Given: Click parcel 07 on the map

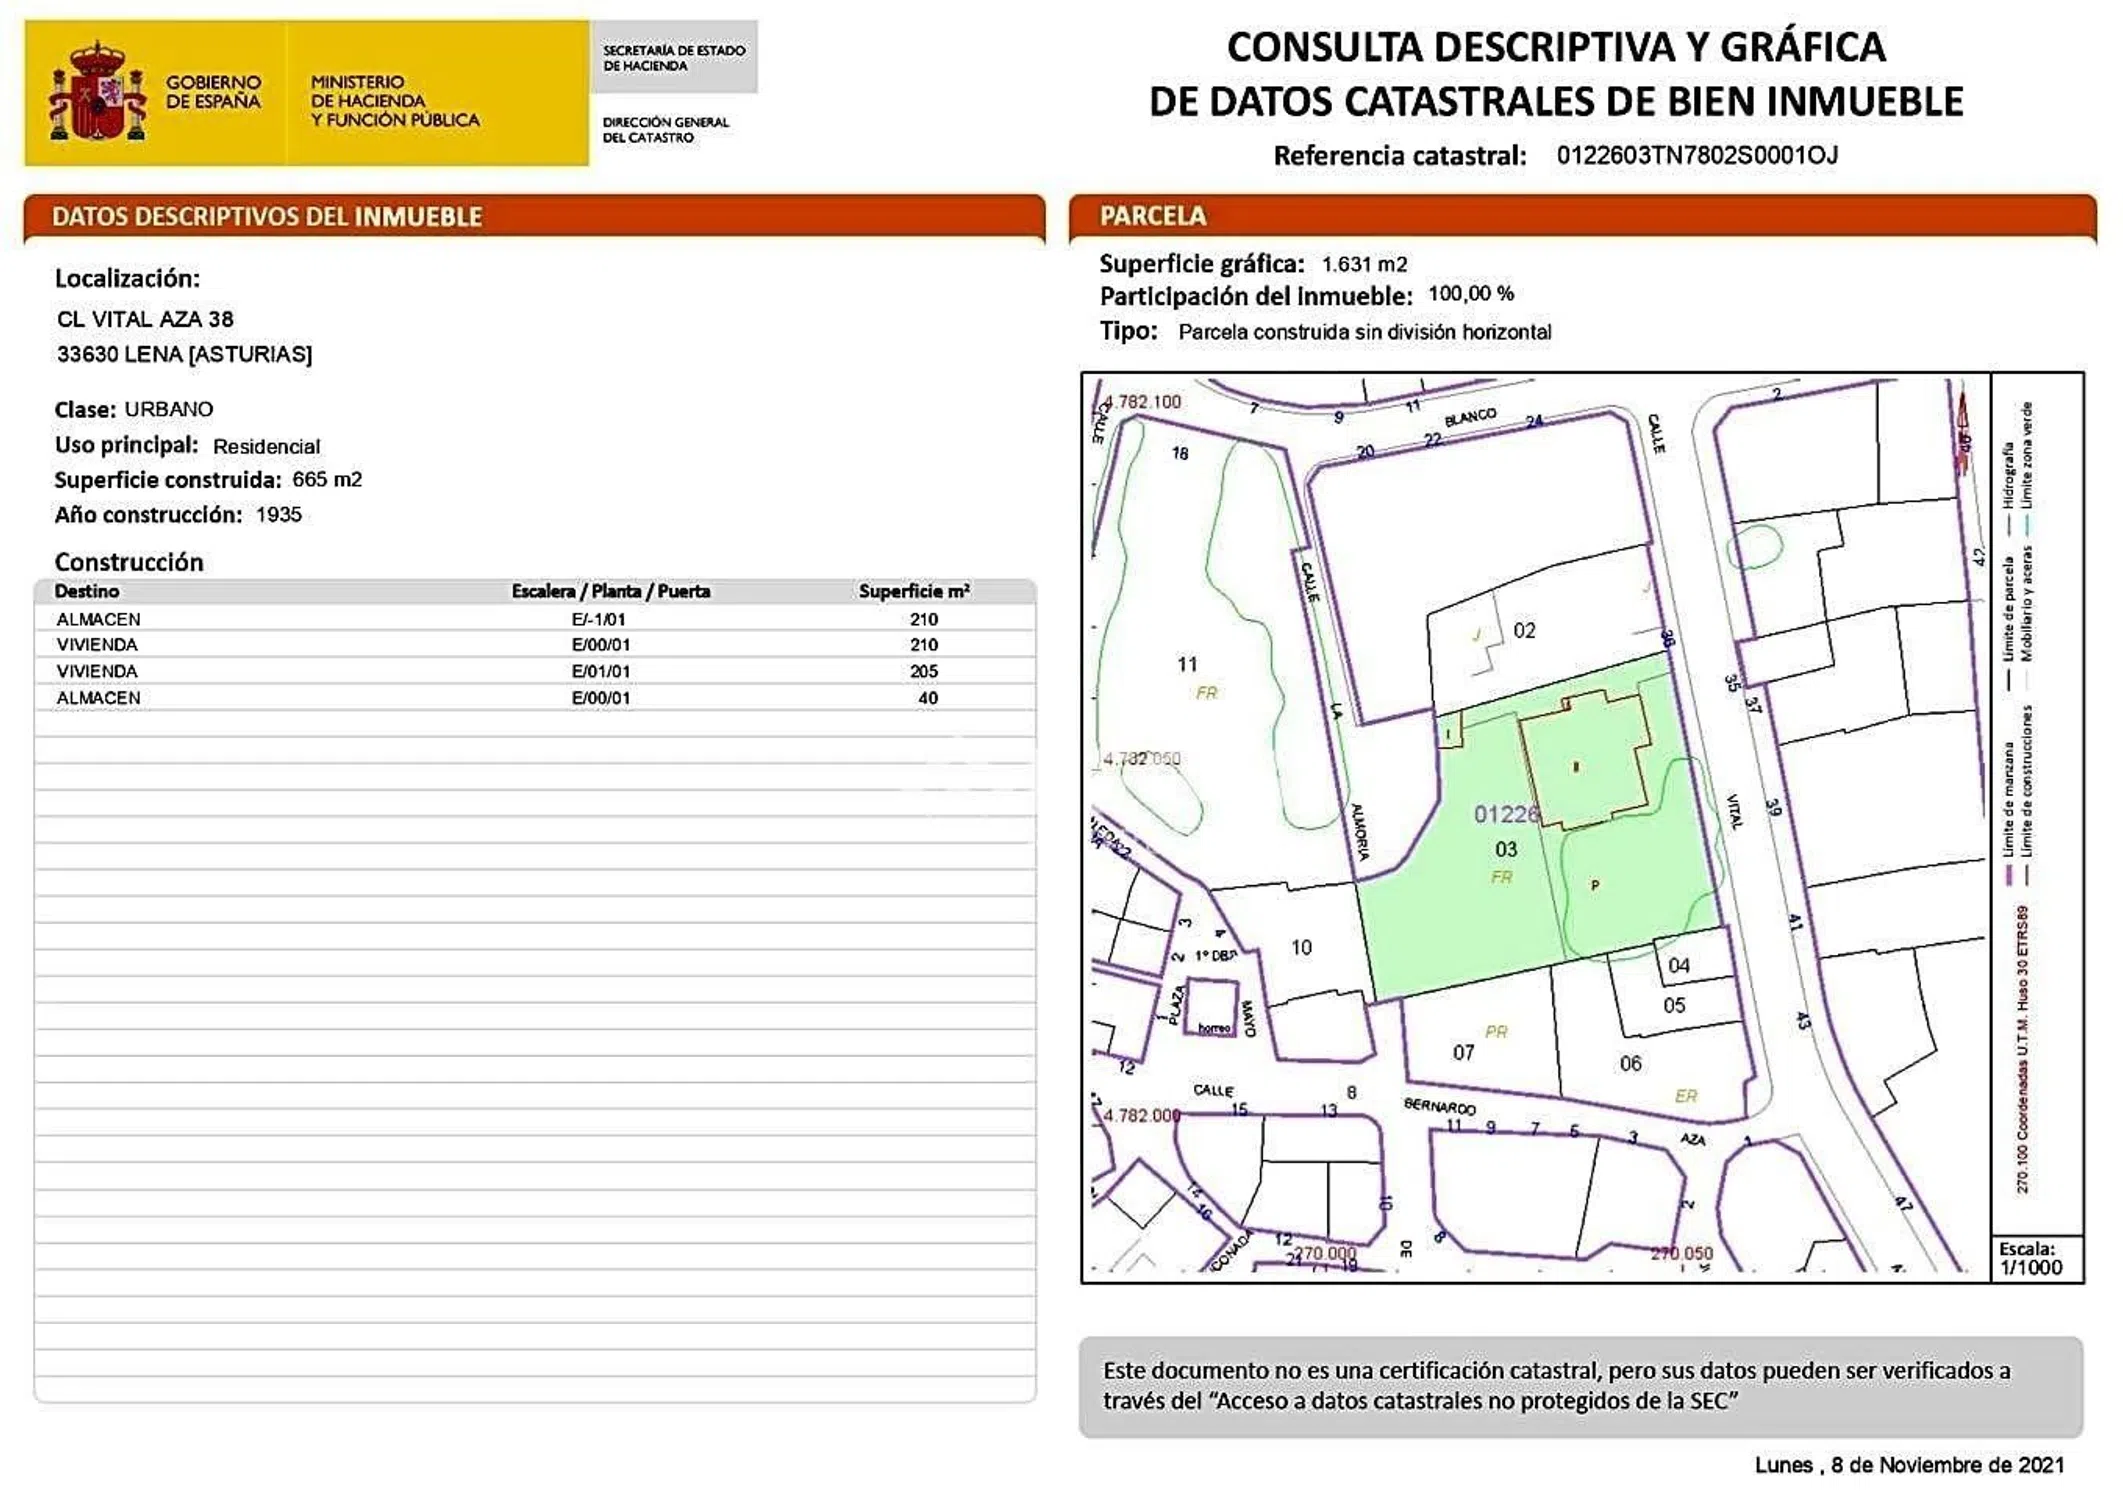Looking at the screenshot, I should coord(1463,1052).
